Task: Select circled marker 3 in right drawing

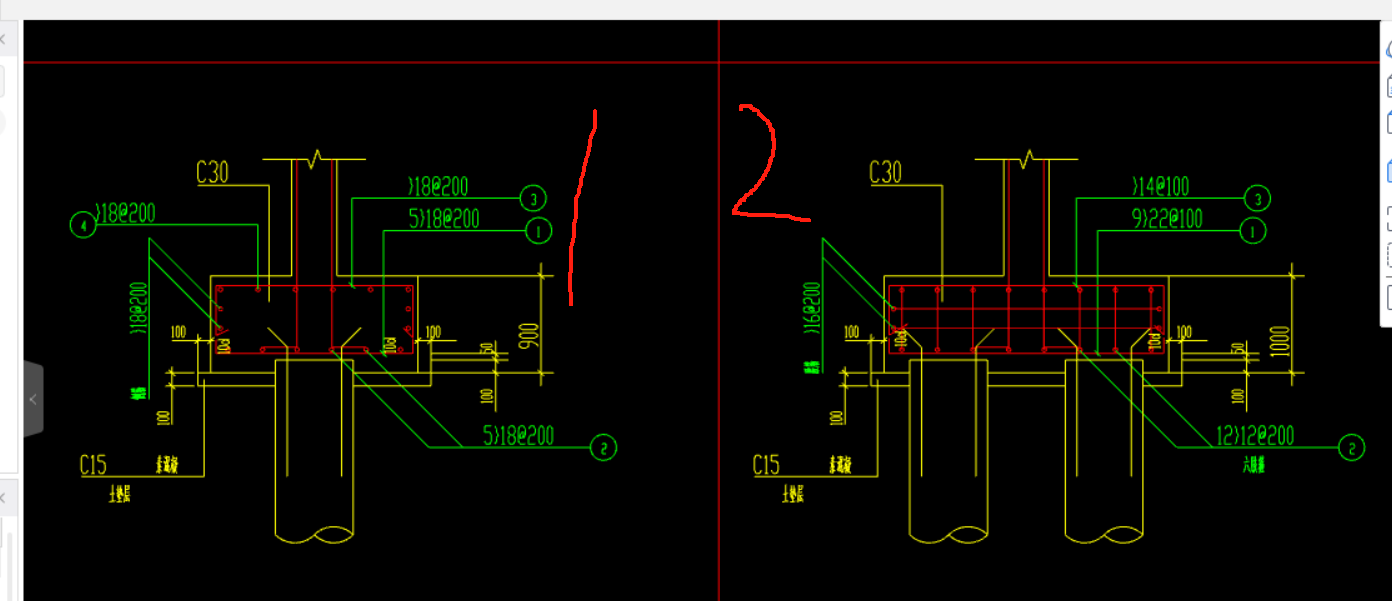Action: pyautogui.click(x=1258, y=199)
